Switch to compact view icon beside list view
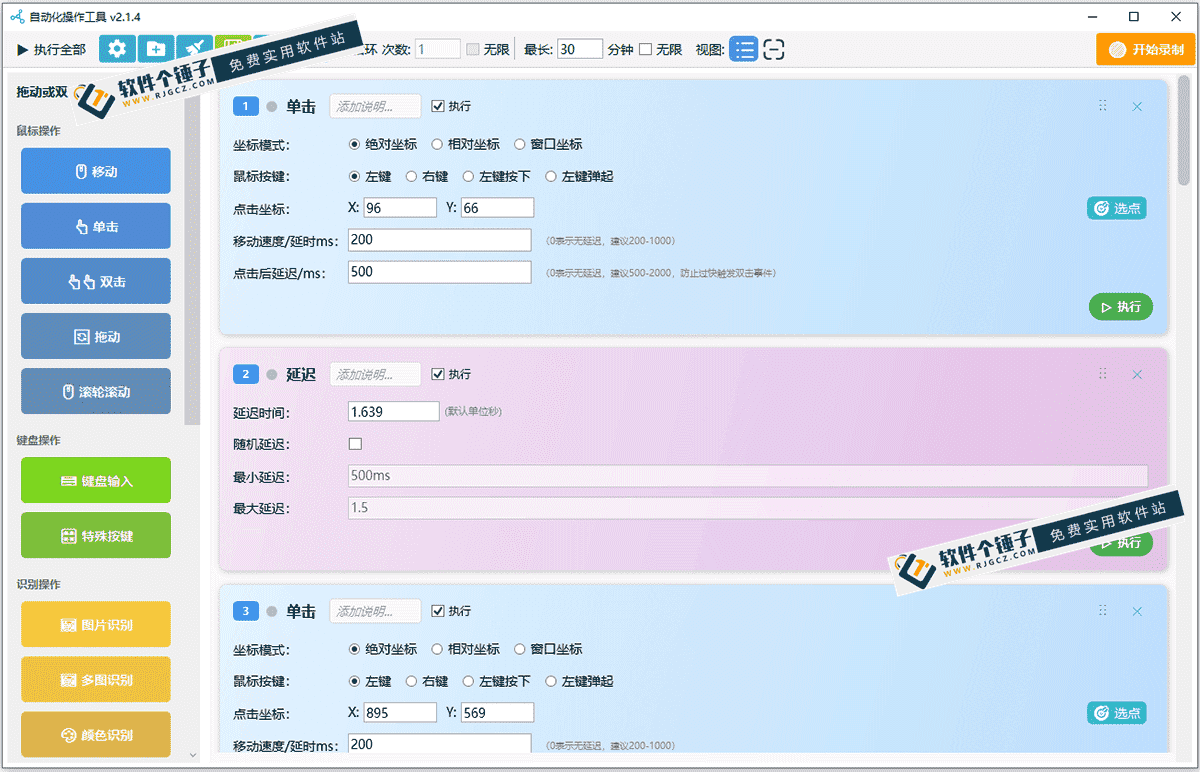 [773, 49]
